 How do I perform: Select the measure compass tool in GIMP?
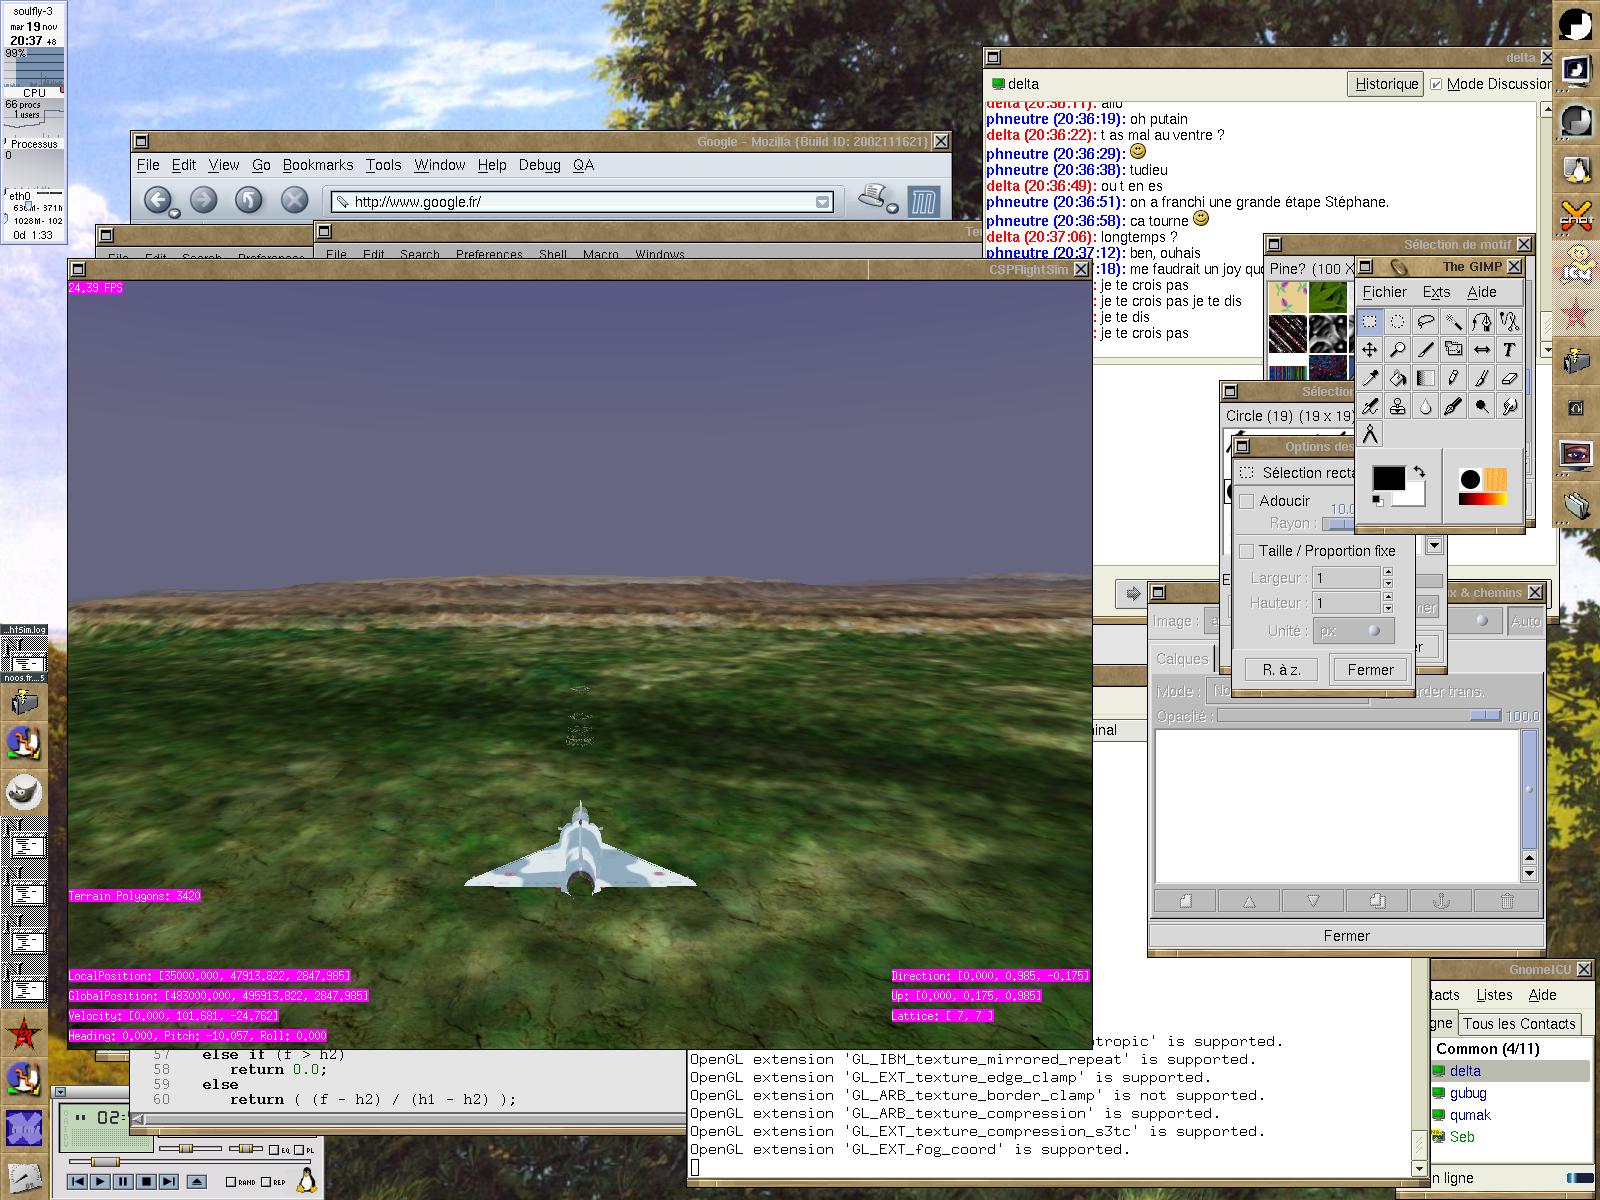point(1369,433)
